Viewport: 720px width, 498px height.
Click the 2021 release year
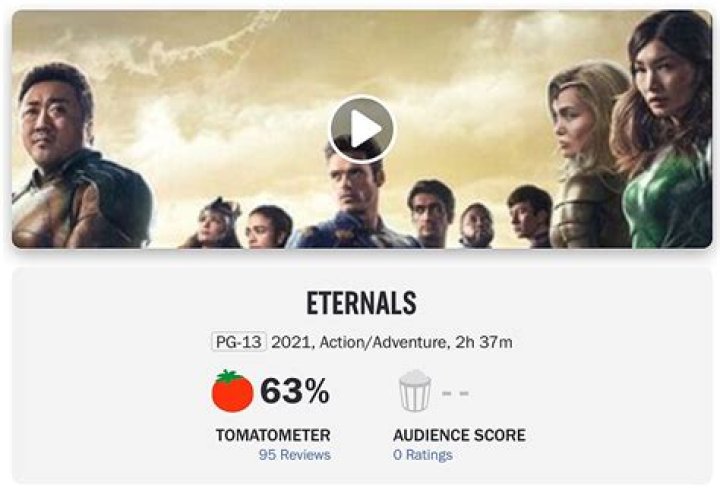(x=290, y=342)
